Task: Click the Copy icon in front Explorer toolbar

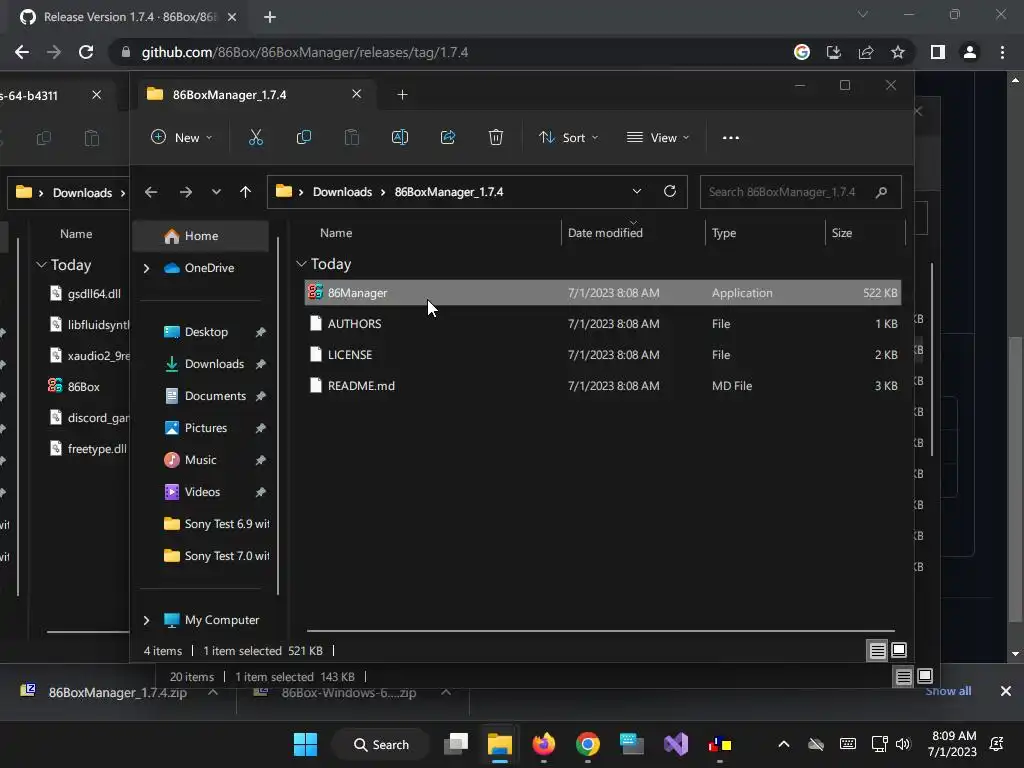Action: [304, 137]
